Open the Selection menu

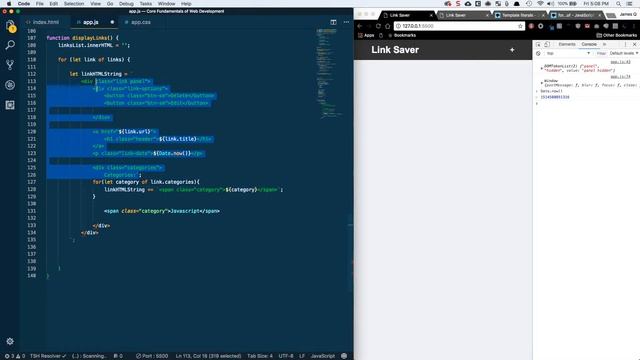(x=74, y=4)
